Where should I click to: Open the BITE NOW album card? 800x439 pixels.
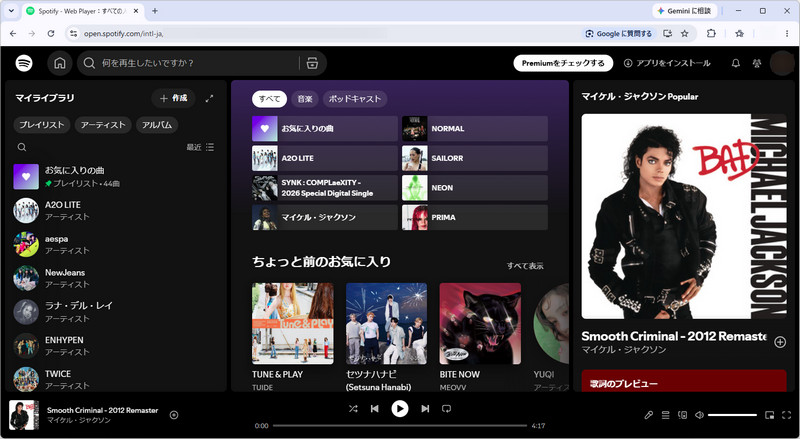(480, 337)
